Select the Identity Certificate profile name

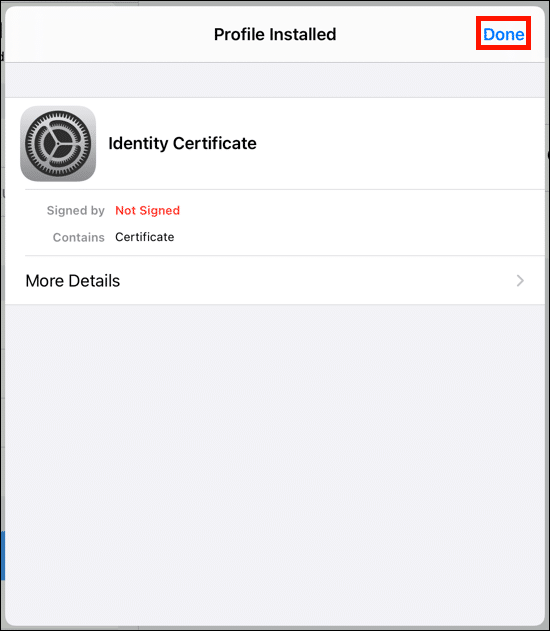pos(182,143)
